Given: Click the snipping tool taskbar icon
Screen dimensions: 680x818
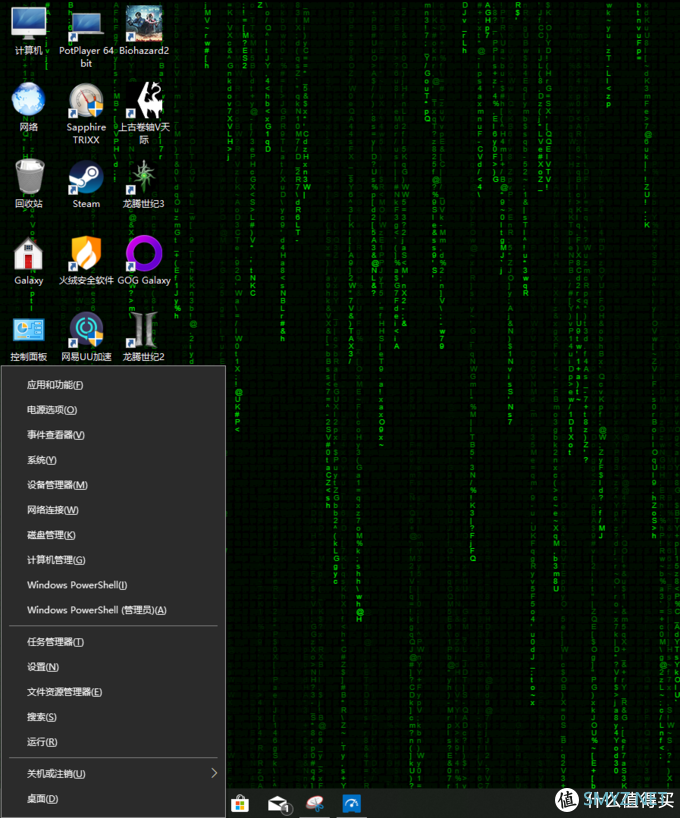Looking at the screenshot, I should 315,804.
